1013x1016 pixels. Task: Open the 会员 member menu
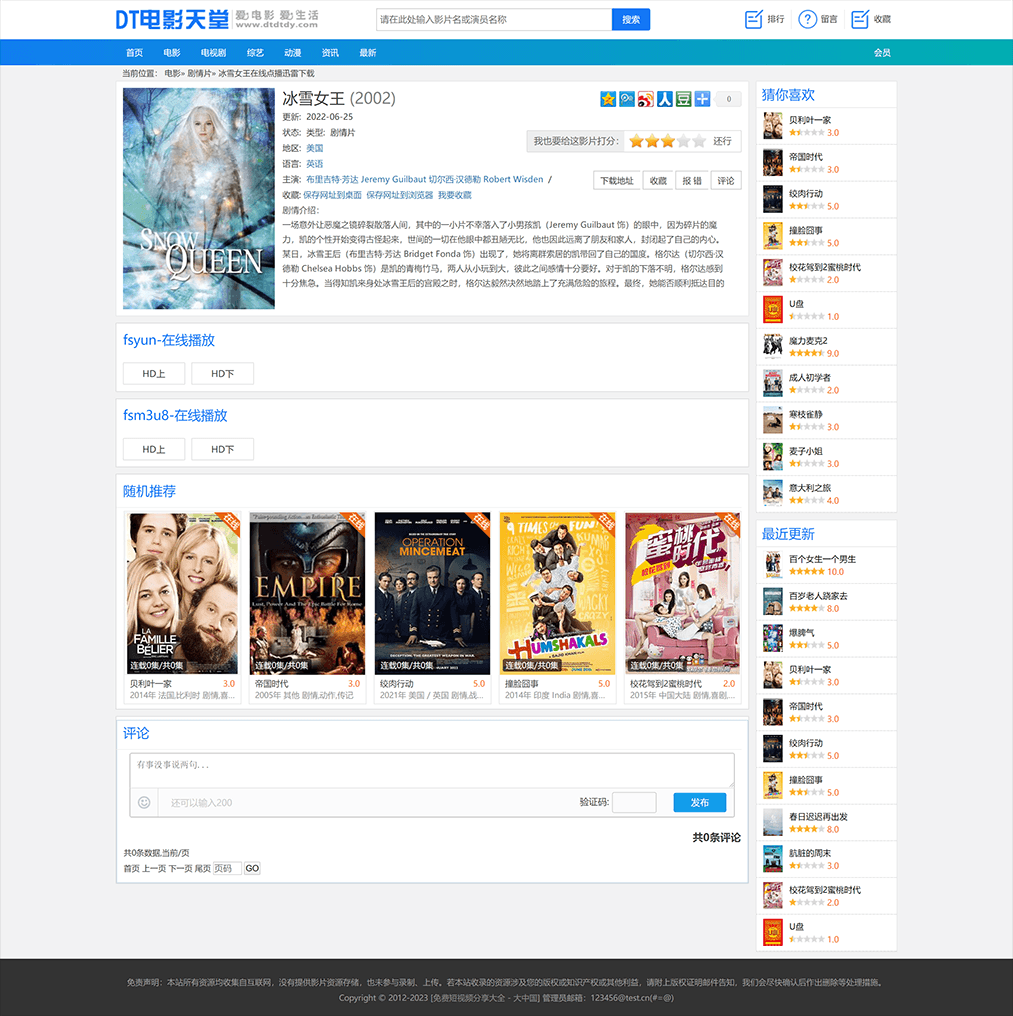[x=881, y=53]
